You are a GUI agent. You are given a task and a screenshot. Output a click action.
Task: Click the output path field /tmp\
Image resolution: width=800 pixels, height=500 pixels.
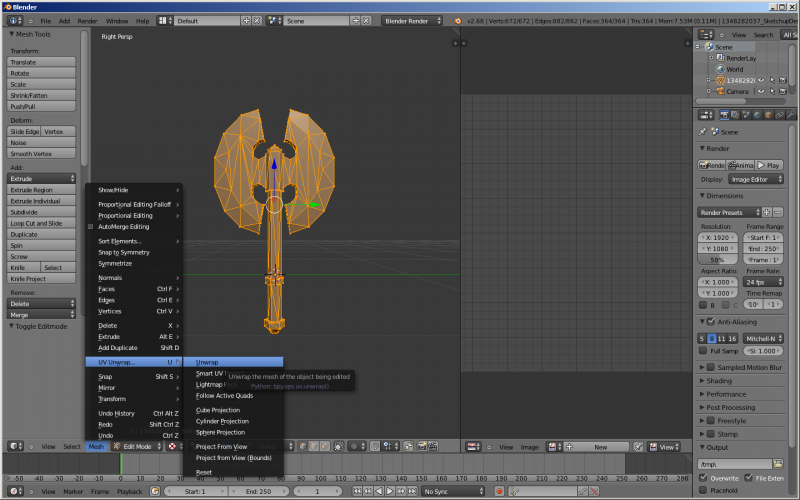click(x=733, y=464)
